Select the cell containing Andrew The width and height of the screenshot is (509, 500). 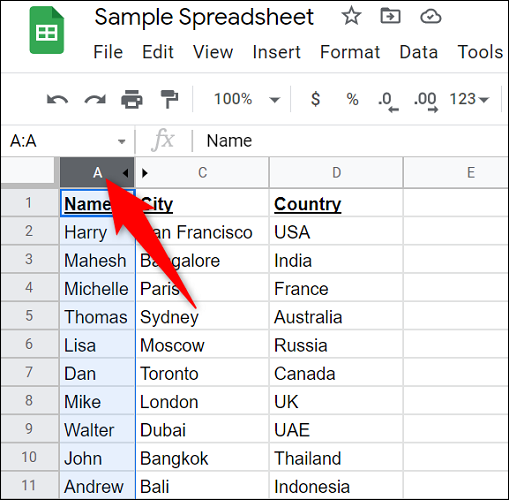[97, 485]
